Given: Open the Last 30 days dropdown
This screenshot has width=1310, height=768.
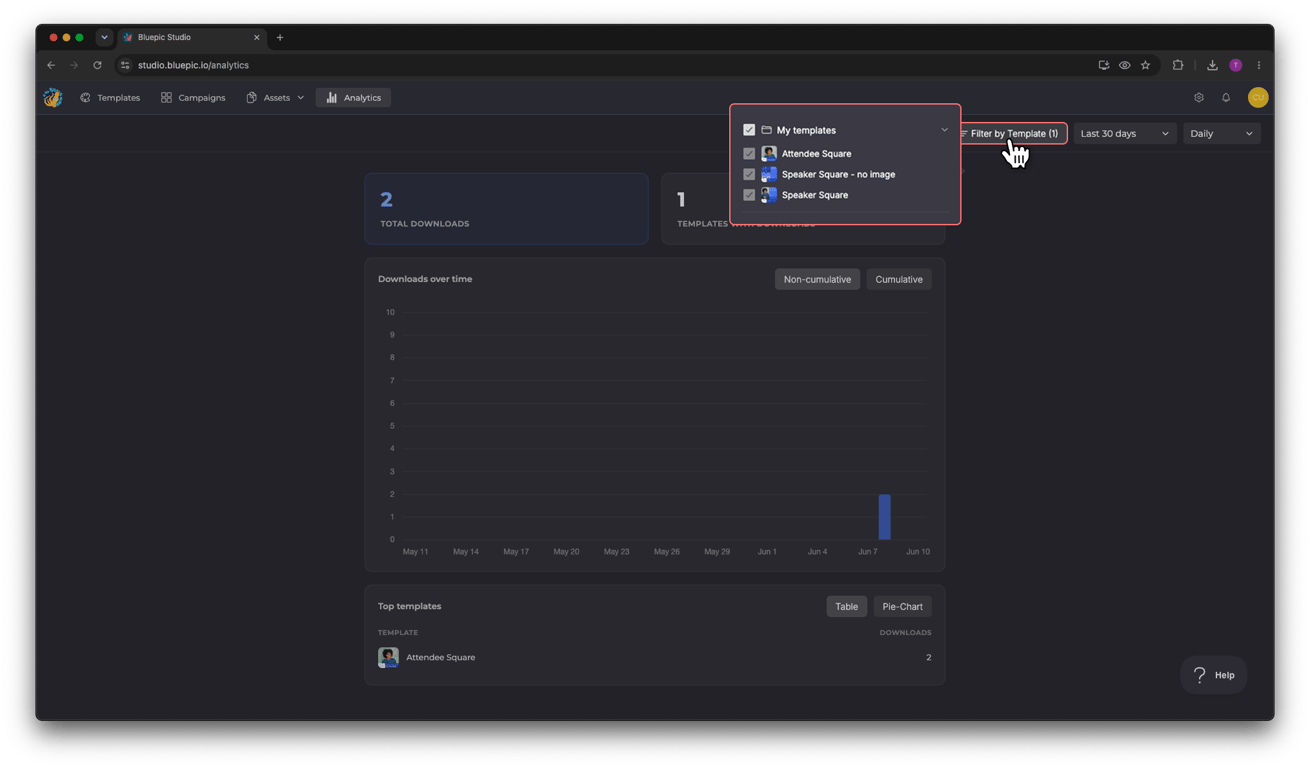Looking at the screenshot, I should point(1124,133).
